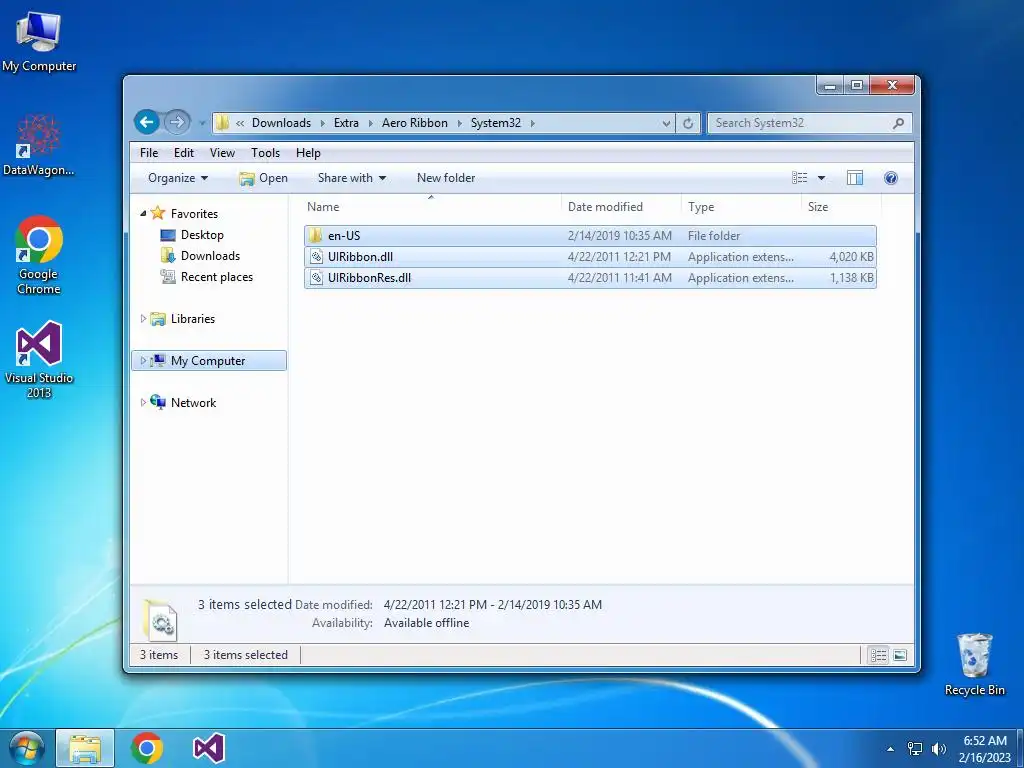
Task: Click System32 breadcrumb segment
Action: (x=496, y=123)
